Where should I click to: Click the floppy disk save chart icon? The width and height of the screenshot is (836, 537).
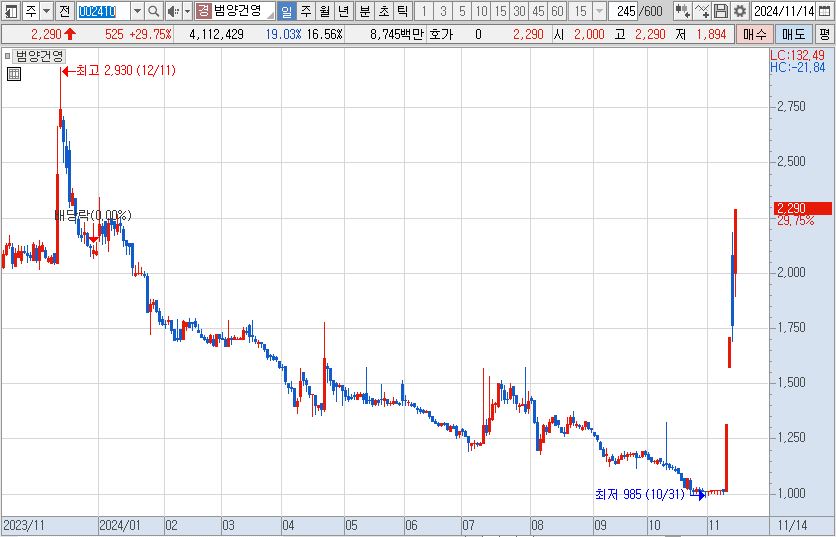(721, 11)
